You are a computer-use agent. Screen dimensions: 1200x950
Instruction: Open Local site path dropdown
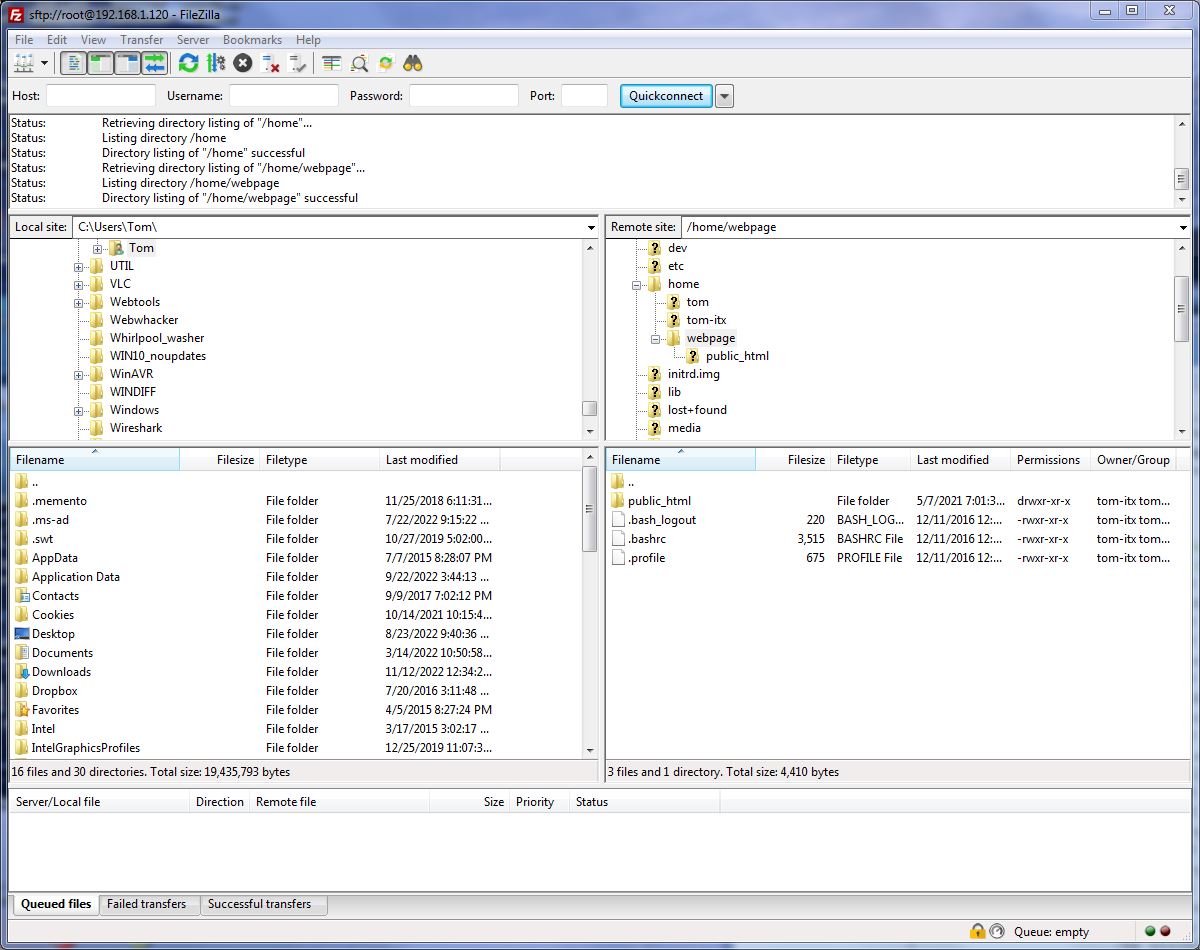coord(591,227)
